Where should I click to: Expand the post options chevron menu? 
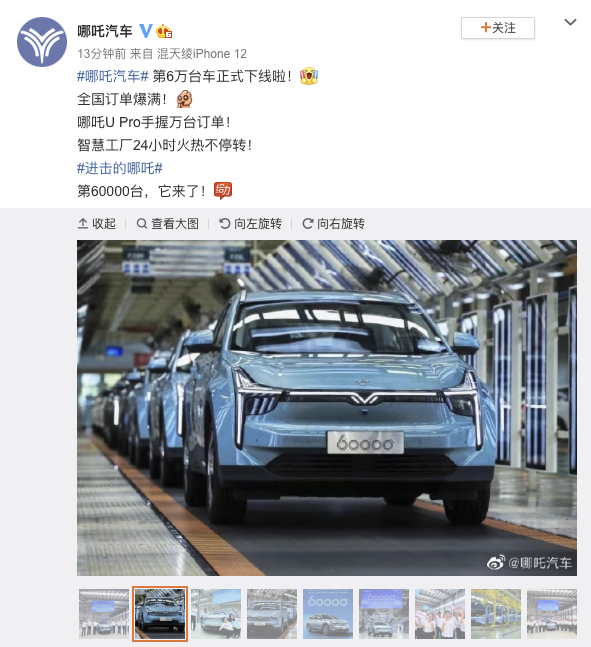(570, 22)
